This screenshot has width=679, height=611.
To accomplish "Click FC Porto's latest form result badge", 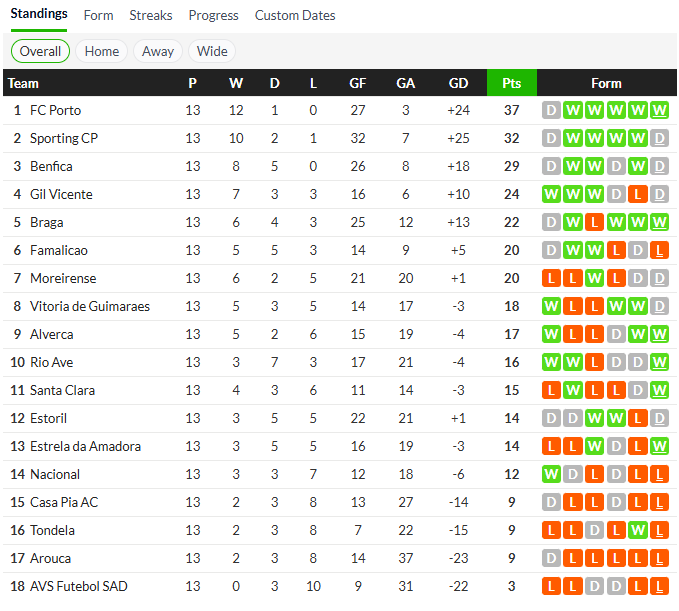I will 659,110.
